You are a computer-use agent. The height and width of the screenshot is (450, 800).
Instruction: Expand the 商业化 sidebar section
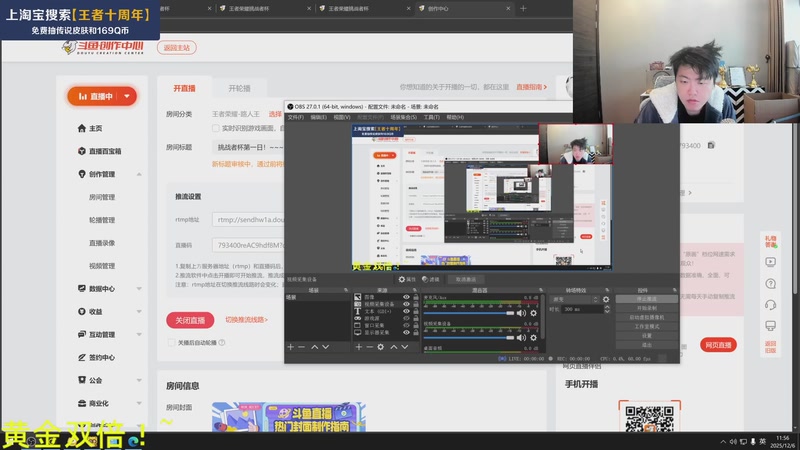tap(139, 403)
